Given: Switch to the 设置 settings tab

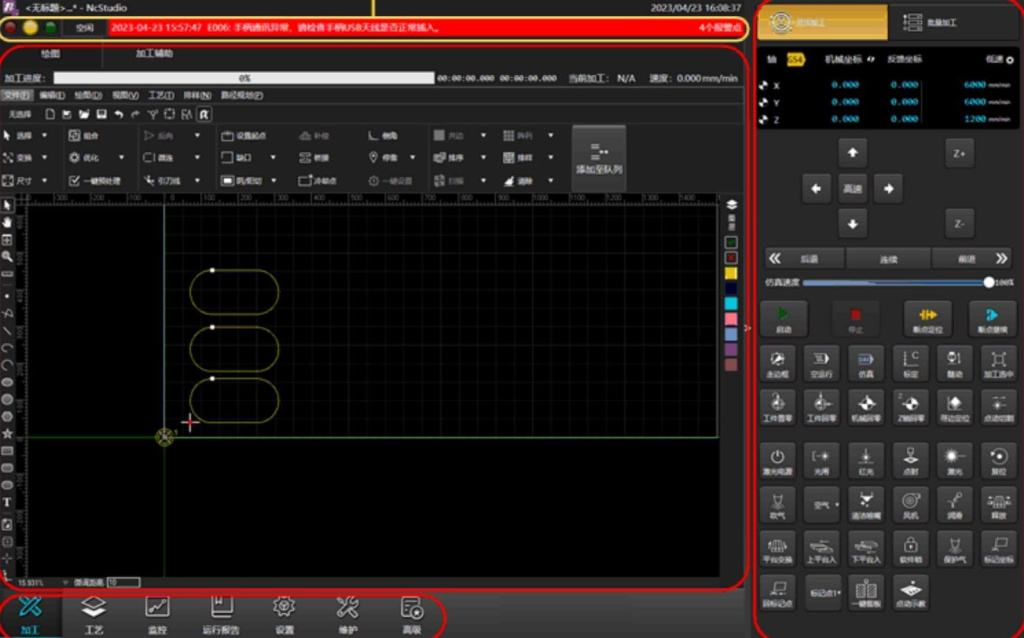Looking at the screenshot, I should pos(284,613).
